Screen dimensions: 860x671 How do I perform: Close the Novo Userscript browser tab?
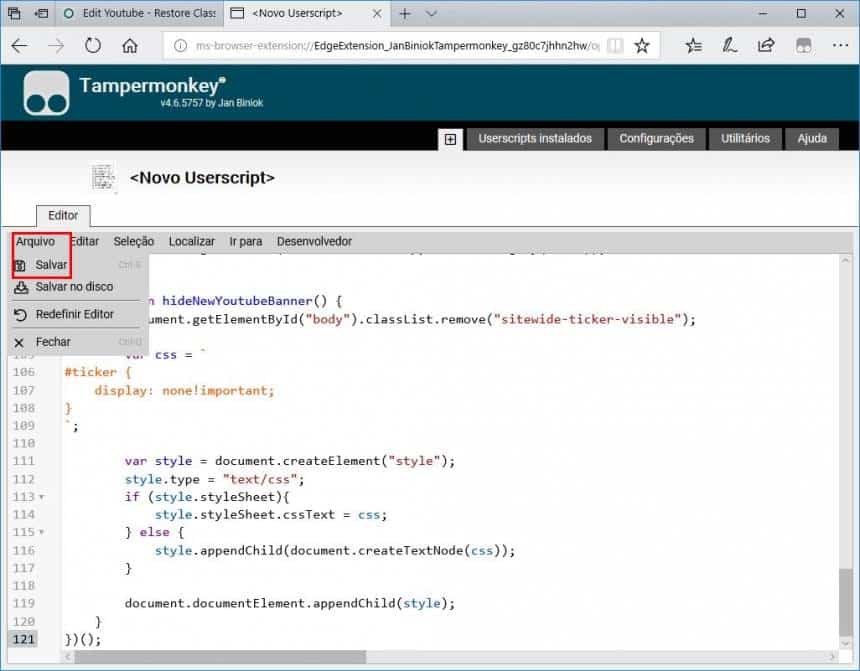click(x=377, y=13)
